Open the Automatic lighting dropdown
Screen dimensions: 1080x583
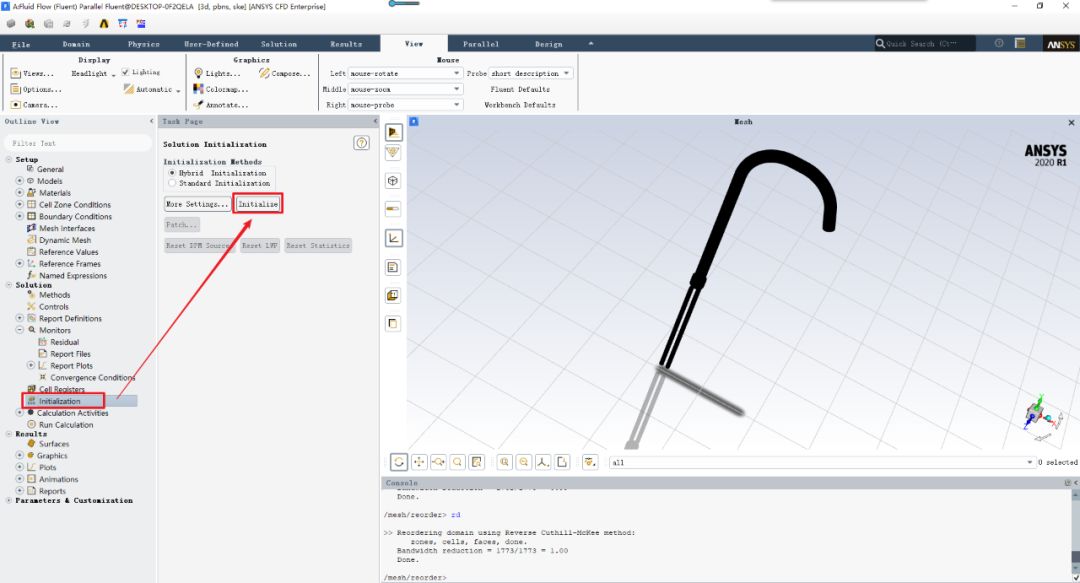[153, 89]
